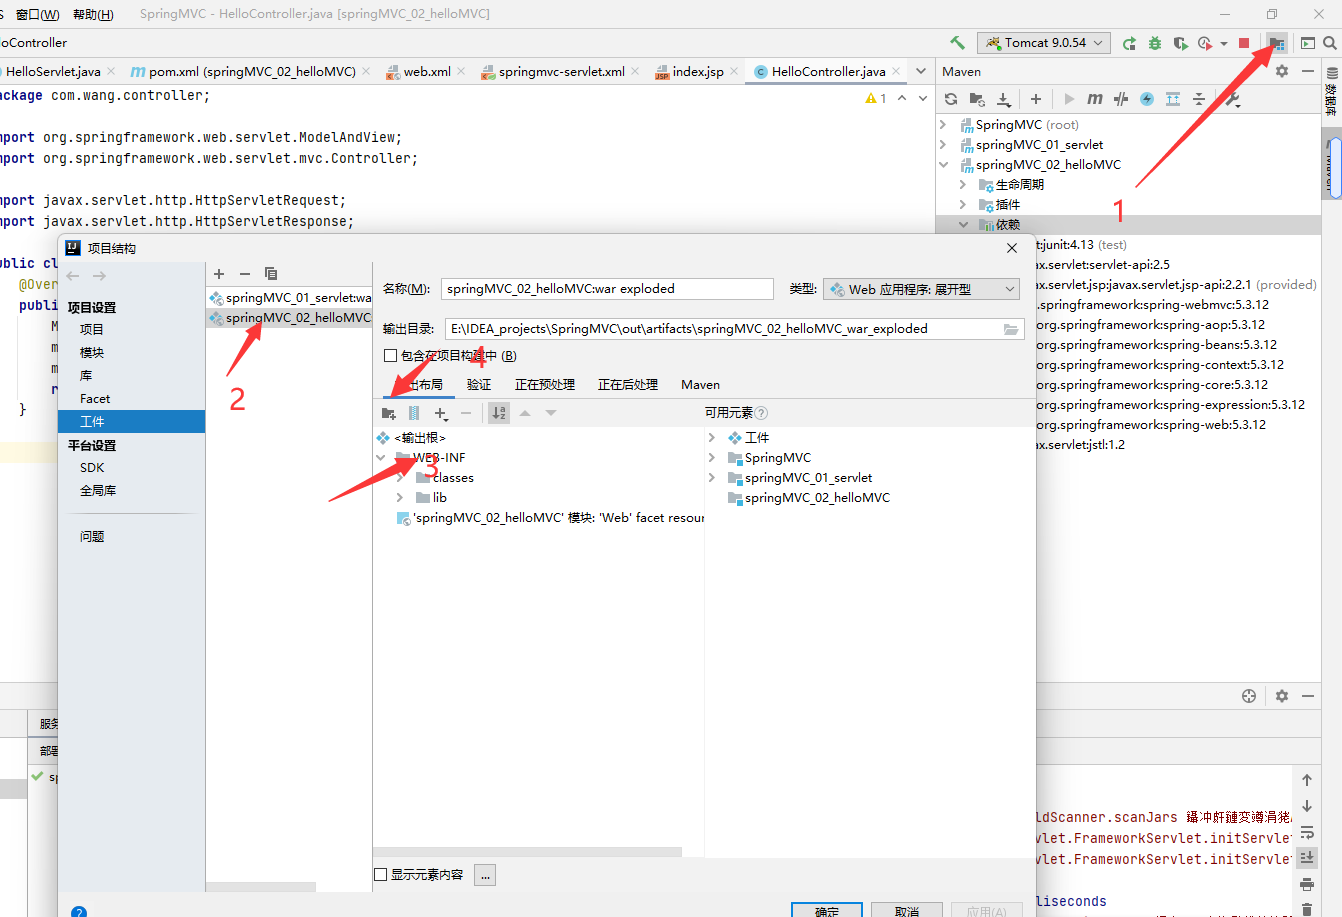Viewport: 1342px width, 917px height.
Task: Open Search Everywhere magnifier icon
Action: 1330,43
